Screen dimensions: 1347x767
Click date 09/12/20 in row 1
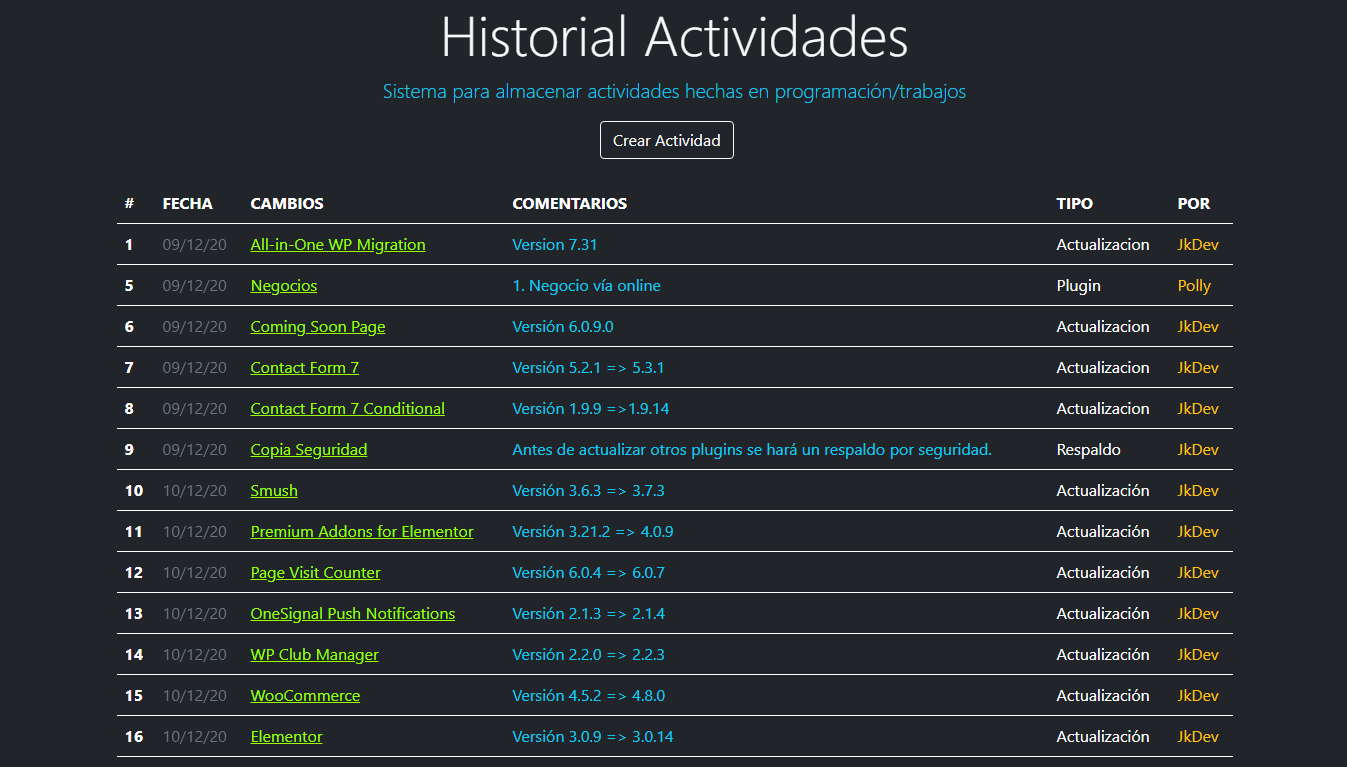(x=195, y=245)
